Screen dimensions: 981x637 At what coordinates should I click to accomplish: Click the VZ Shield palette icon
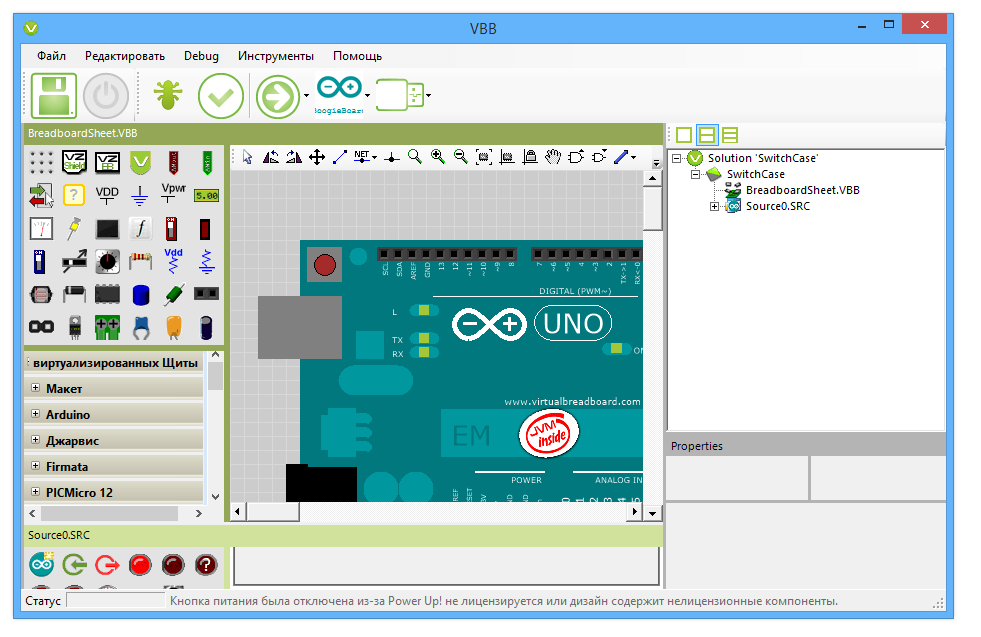(74, 162)
